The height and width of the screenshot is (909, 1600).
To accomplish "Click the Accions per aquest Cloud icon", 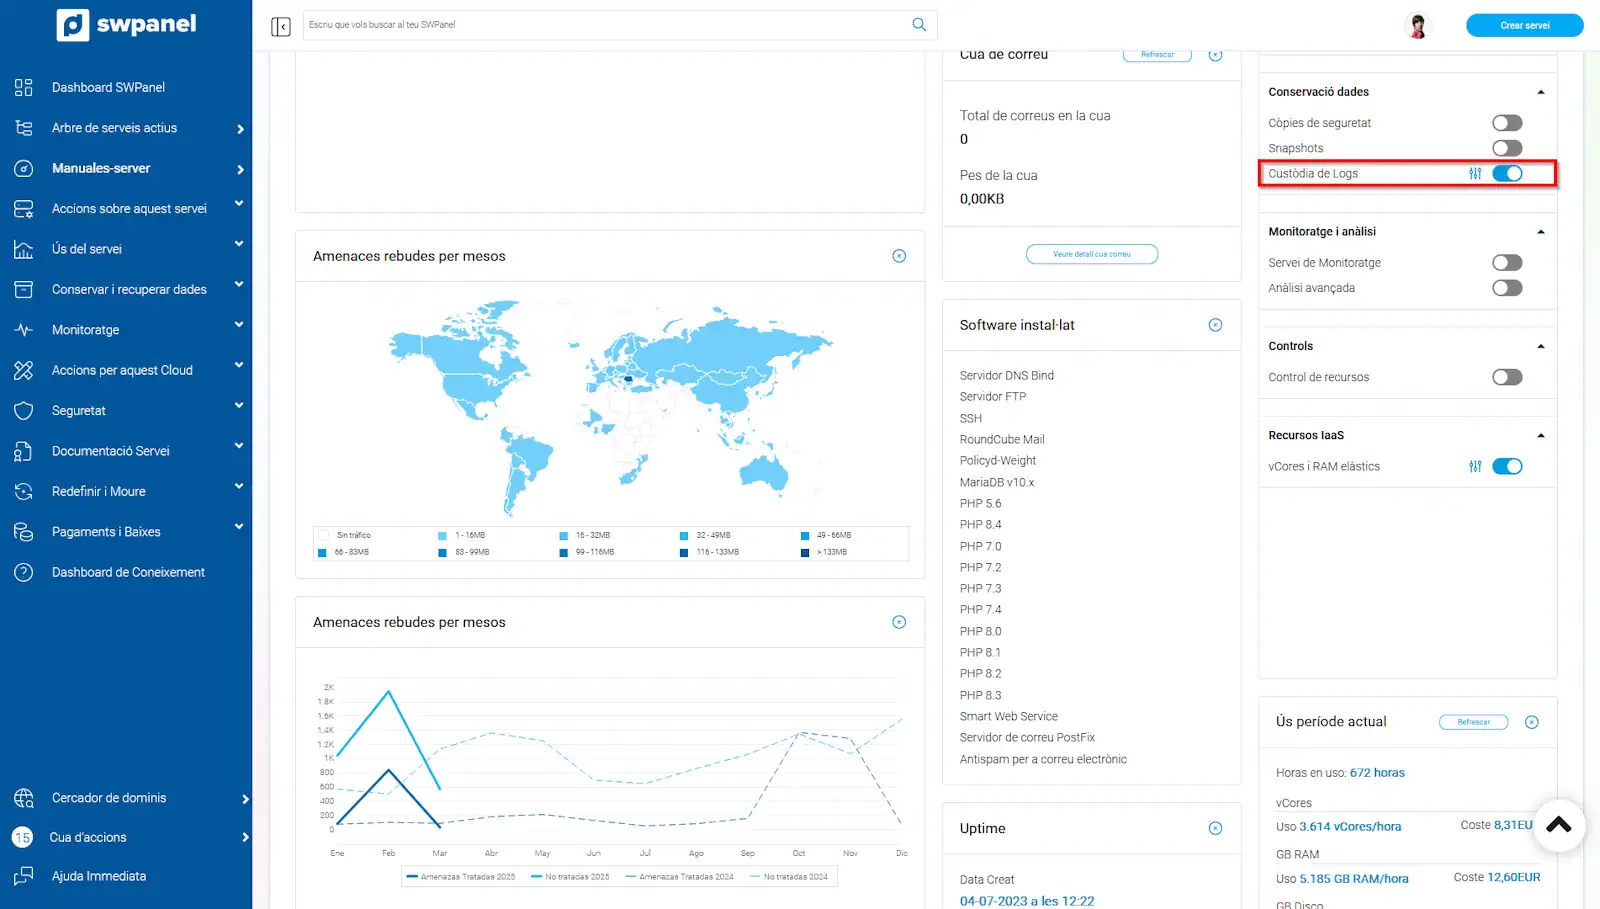I will 24,370.
